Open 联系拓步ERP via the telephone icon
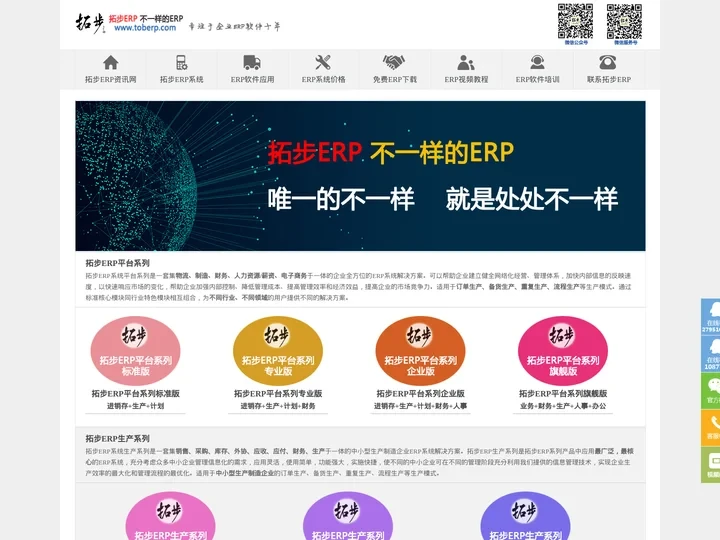720x540 pixels. [x=608, y=62]
